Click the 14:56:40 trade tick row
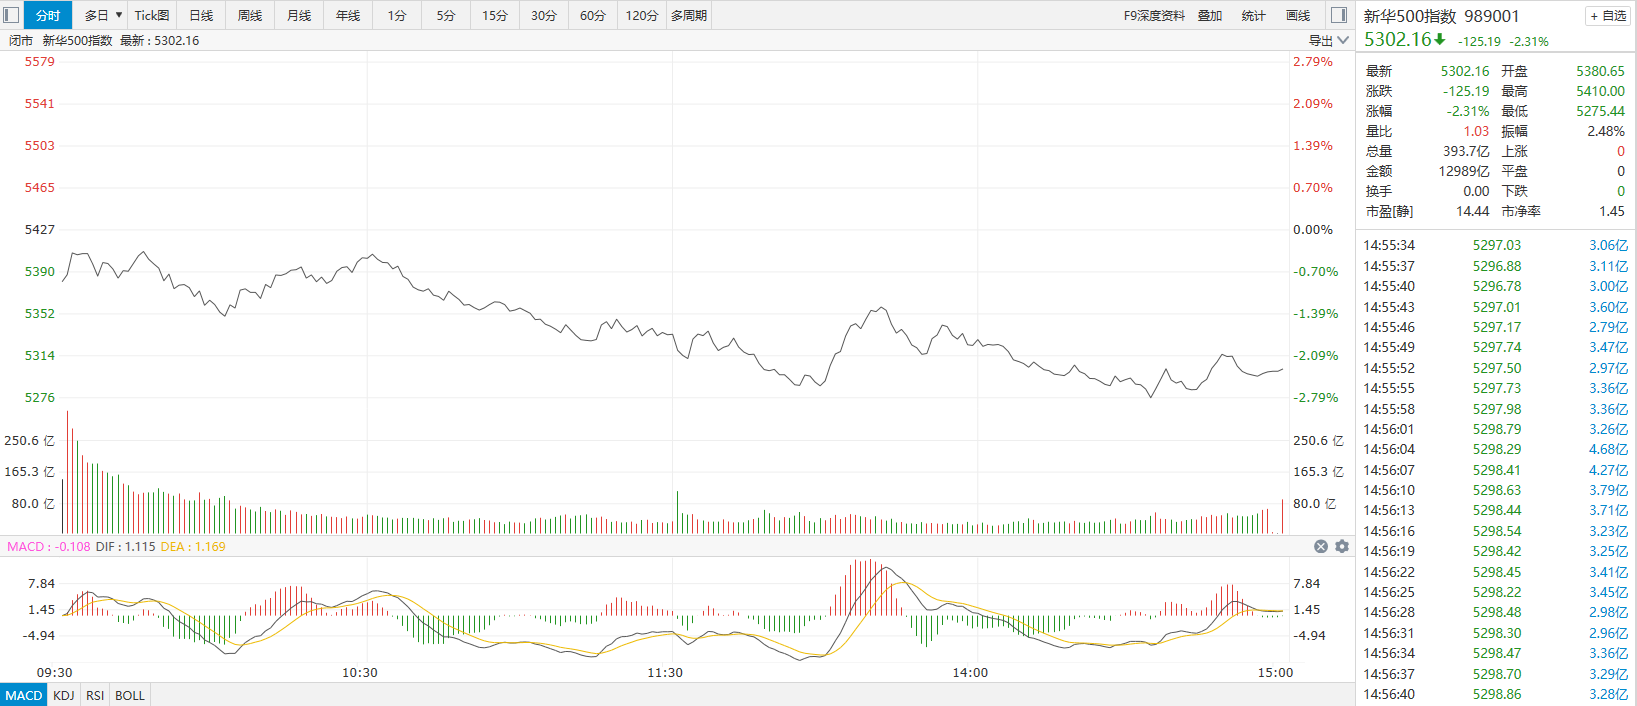This screenshot has width=1637, height=706. [1496, 694]
